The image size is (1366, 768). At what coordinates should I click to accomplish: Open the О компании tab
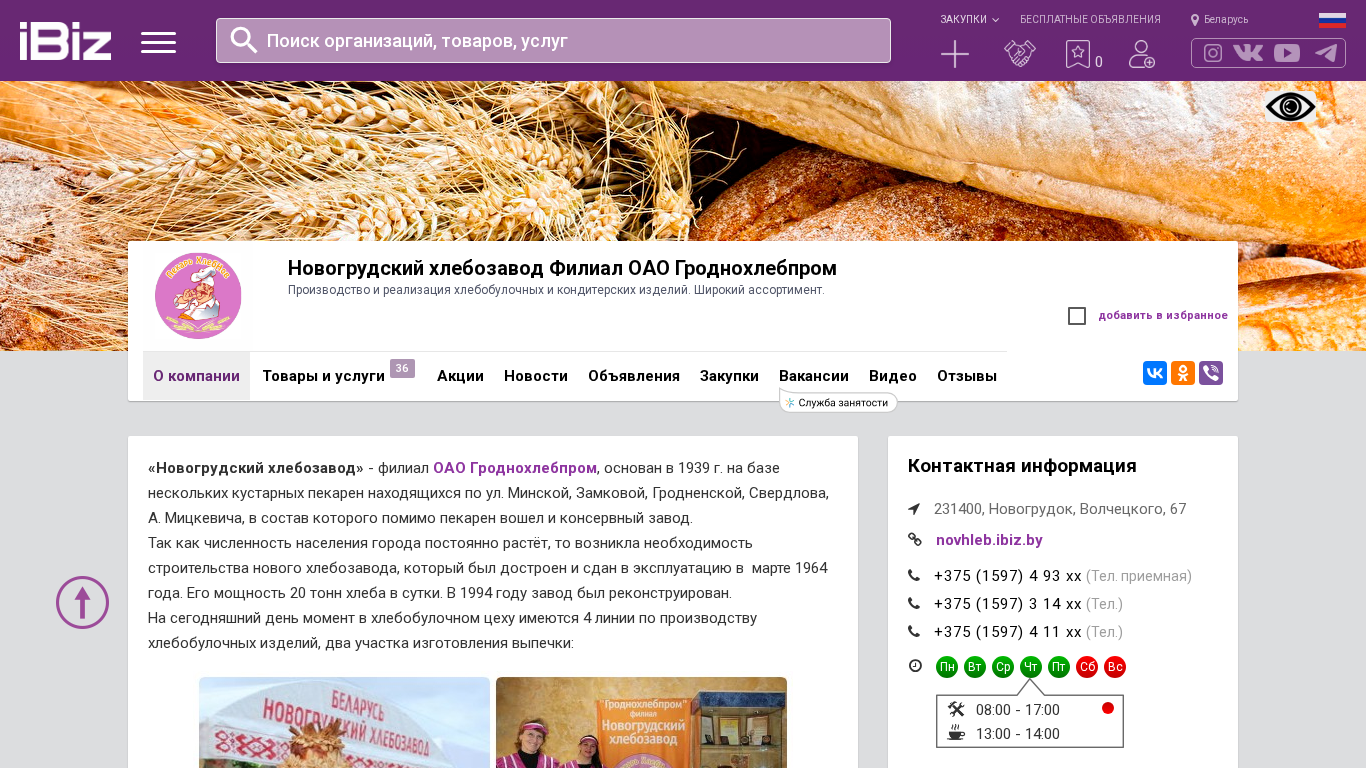click(x=196, y=376)
